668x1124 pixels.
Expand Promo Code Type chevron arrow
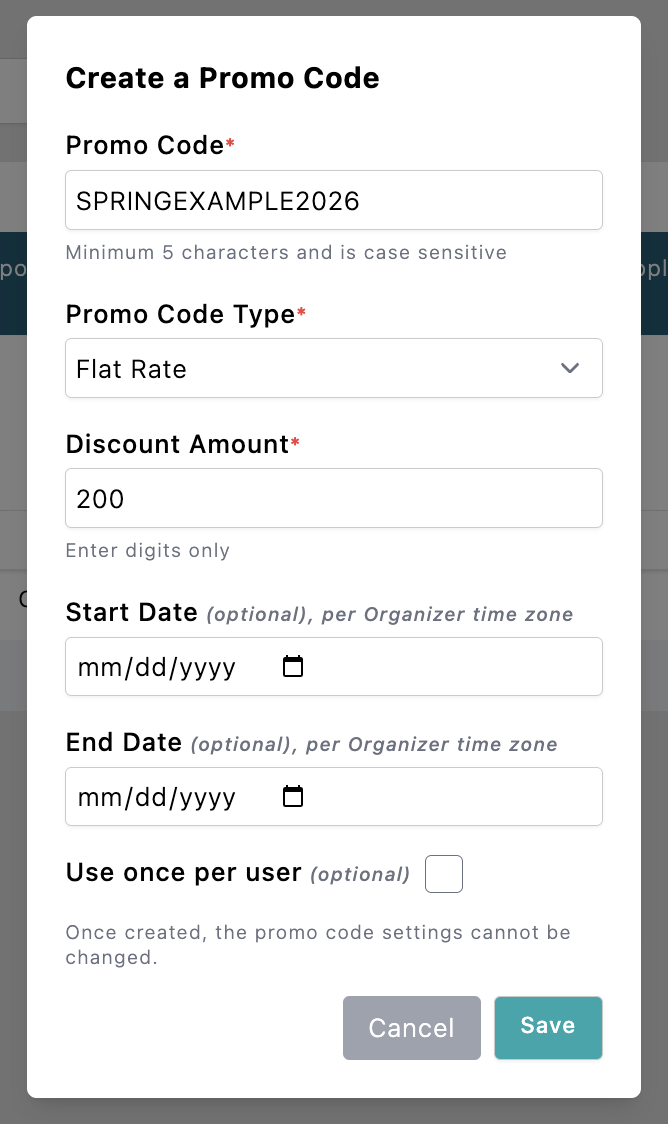point(570,368)
